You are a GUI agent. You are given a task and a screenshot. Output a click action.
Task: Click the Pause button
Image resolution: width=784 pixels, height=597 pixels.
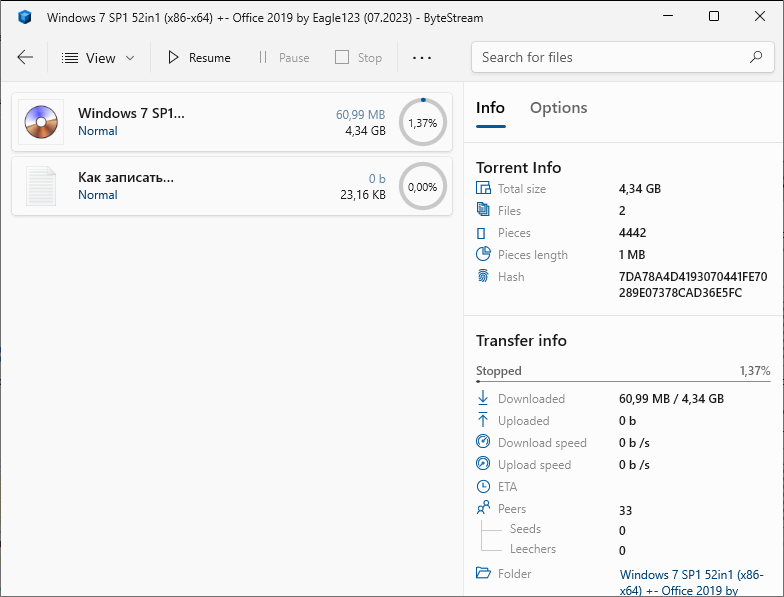click(x=284, y=58)
